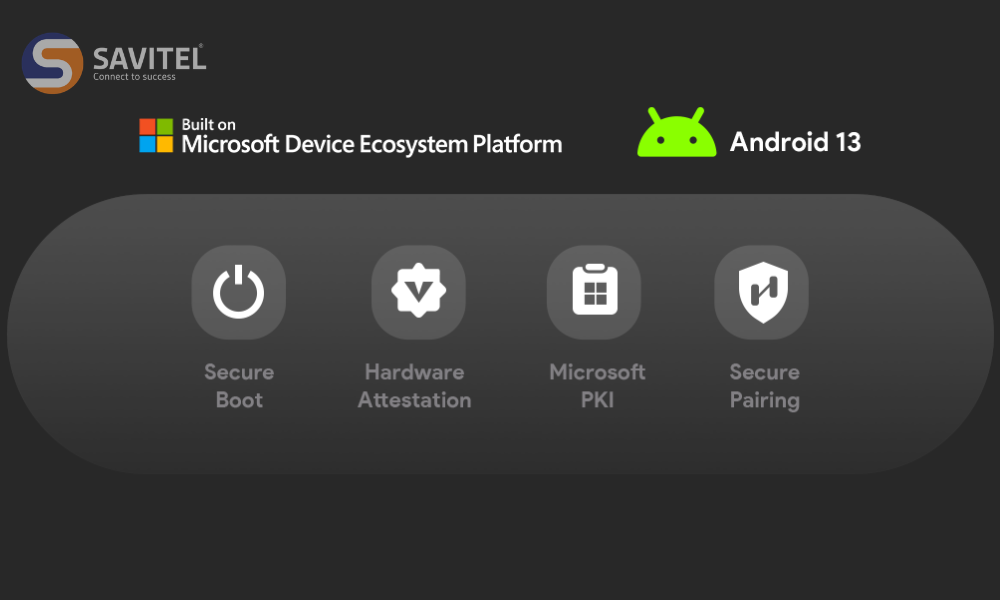The image size is (1000, 600).
Task: Select the Savitel circular S logo
Action: point(53,62)
